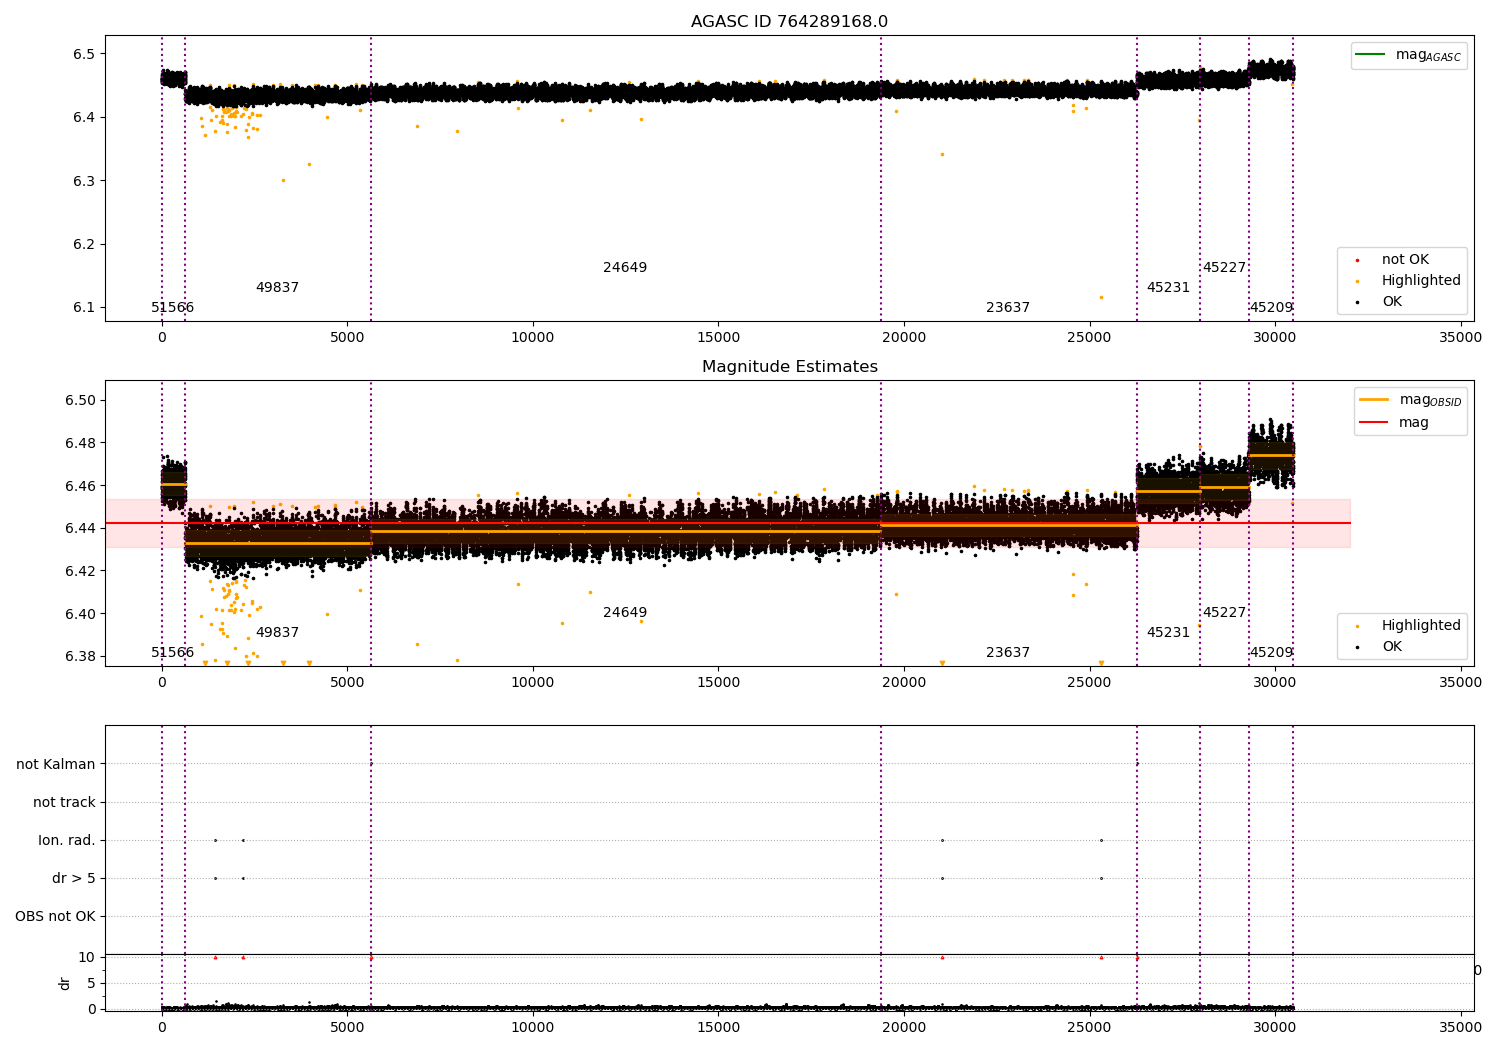The image size is (1500, 1050).
Task: Click OBSID label 45209 in Magnitude Estimates plot
Action: click(x=1271, y=653)
